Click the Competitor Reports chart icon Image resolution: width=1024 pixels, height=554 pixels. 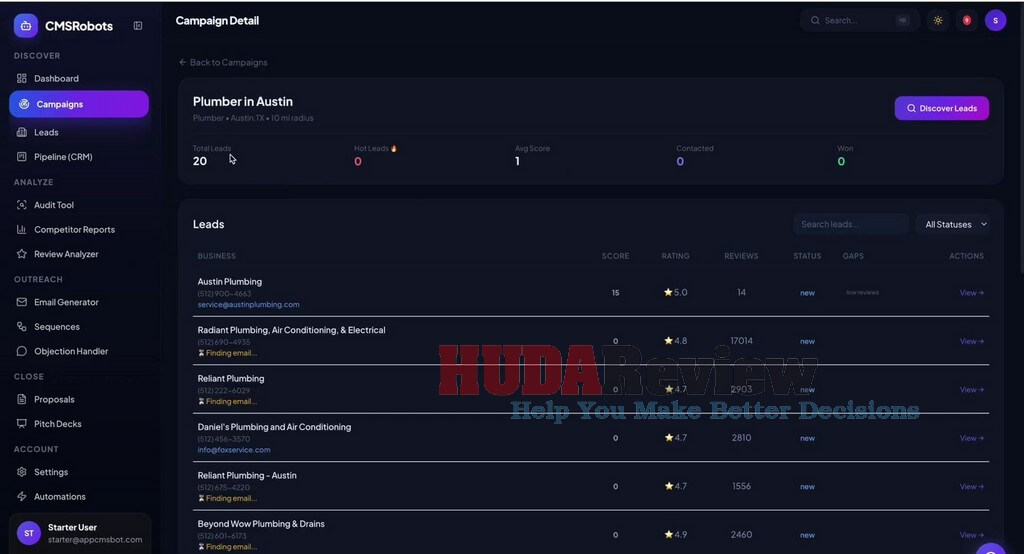[x=22, y=229]
